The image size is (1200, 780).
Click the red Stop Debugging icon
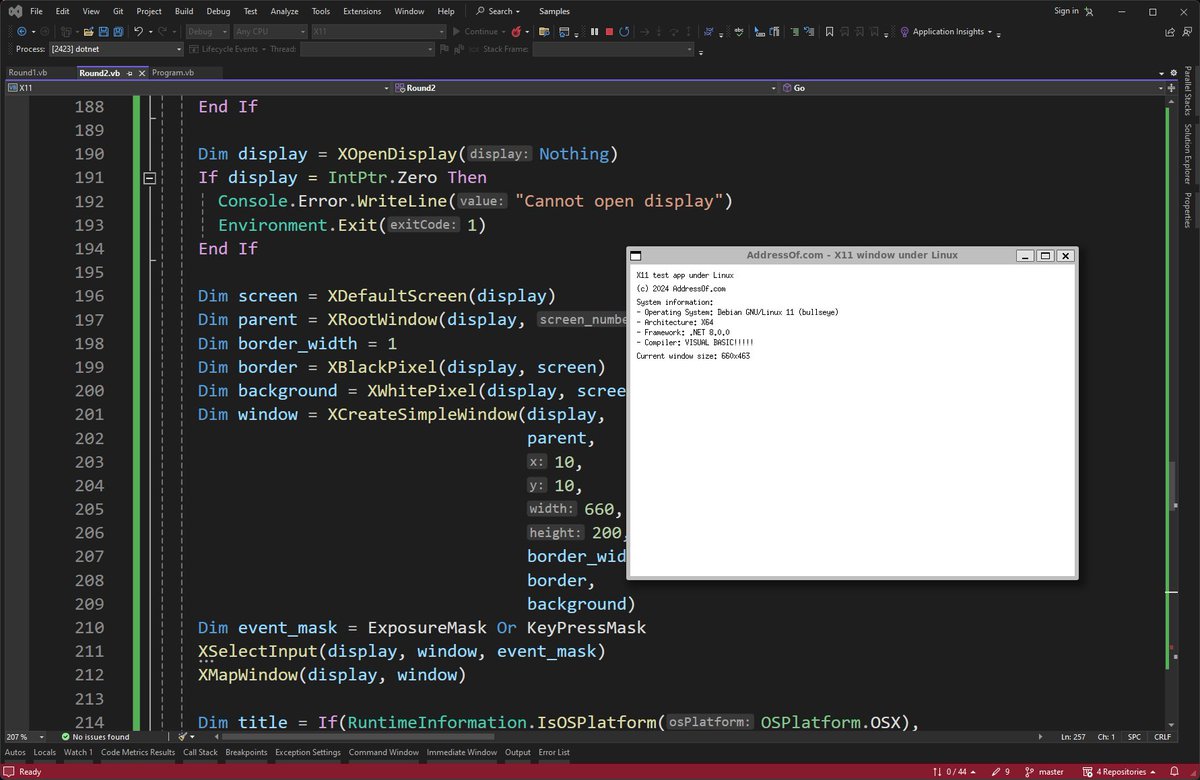point(609,31)
